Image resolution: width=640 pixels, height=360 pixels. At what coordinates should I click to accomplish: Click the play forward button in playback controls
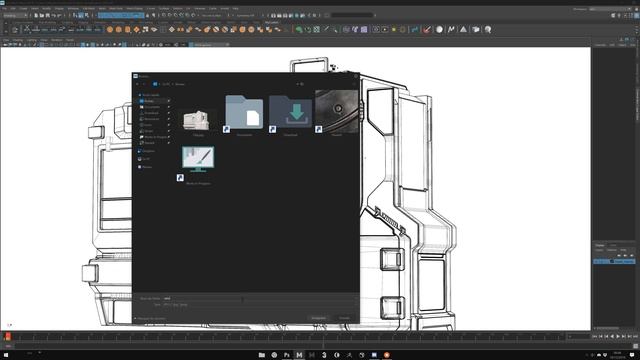coord(618,336)
